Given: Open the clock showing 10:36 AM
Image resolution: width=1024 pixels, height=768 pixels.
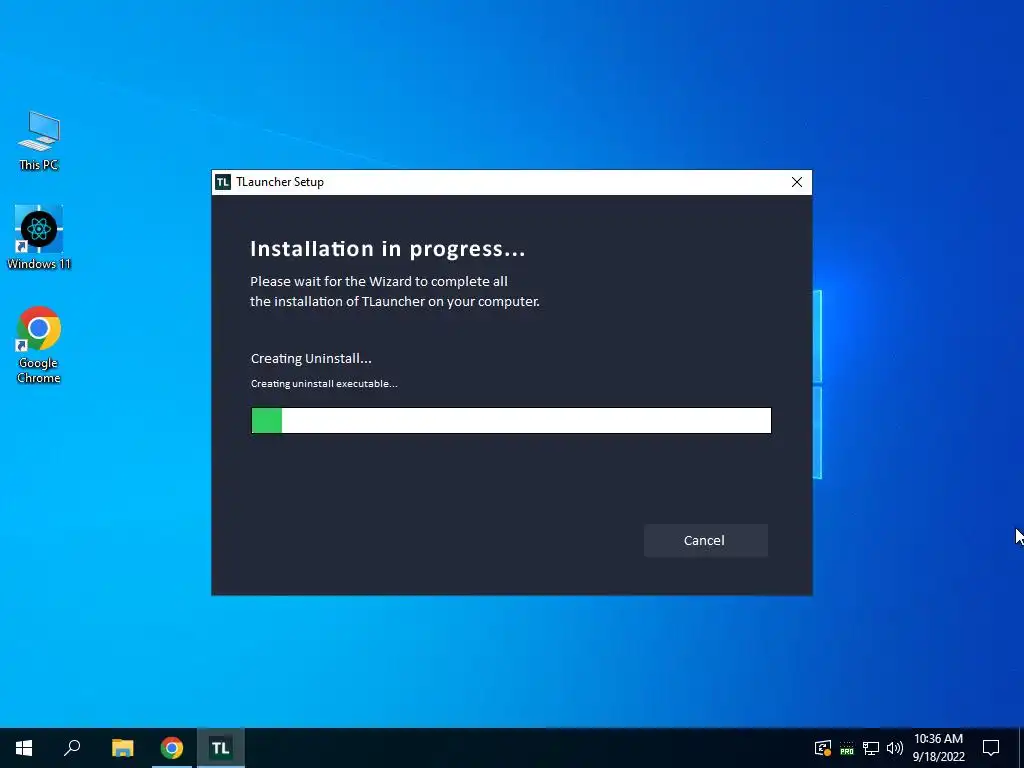Looking at the screenshot, I should 938,748.
